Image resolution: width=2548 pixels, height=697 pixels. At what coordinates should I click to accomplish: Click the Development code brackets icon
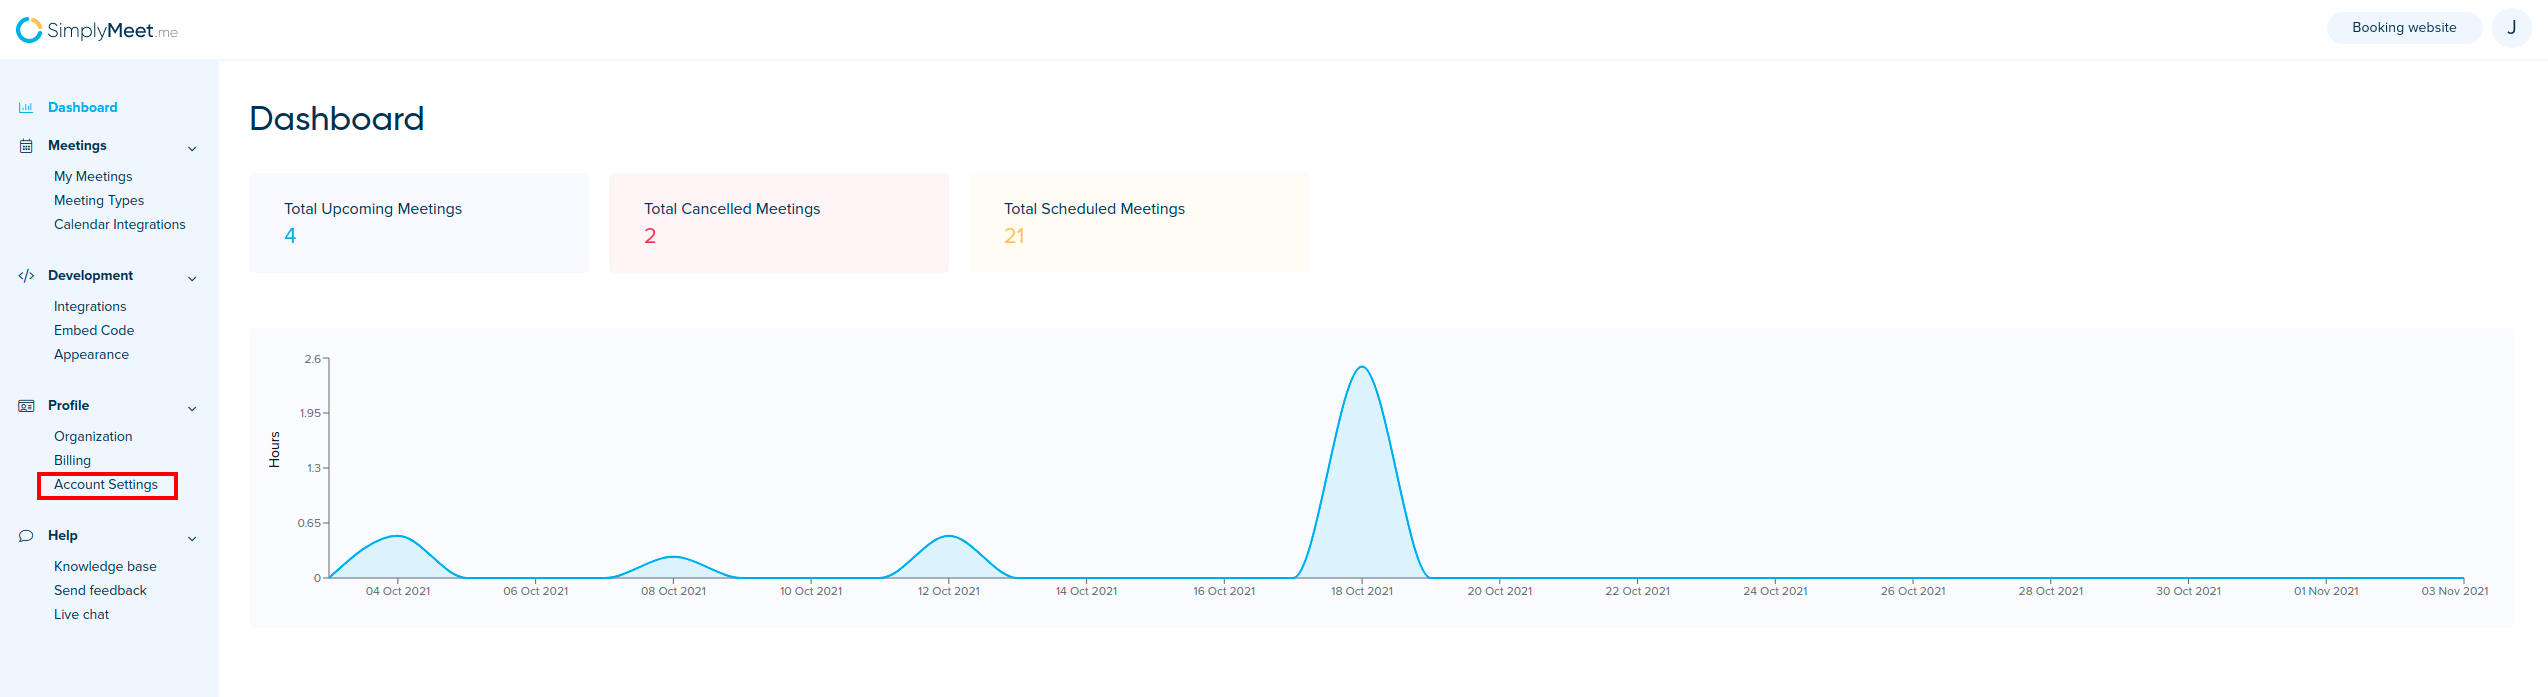click(x=26, y=276)
